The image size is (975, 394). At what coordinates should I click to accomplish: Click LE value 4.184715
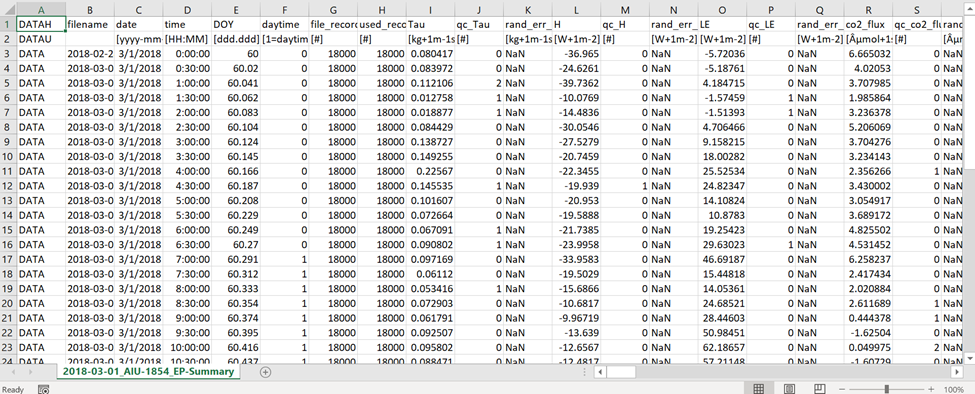(723, 83)
